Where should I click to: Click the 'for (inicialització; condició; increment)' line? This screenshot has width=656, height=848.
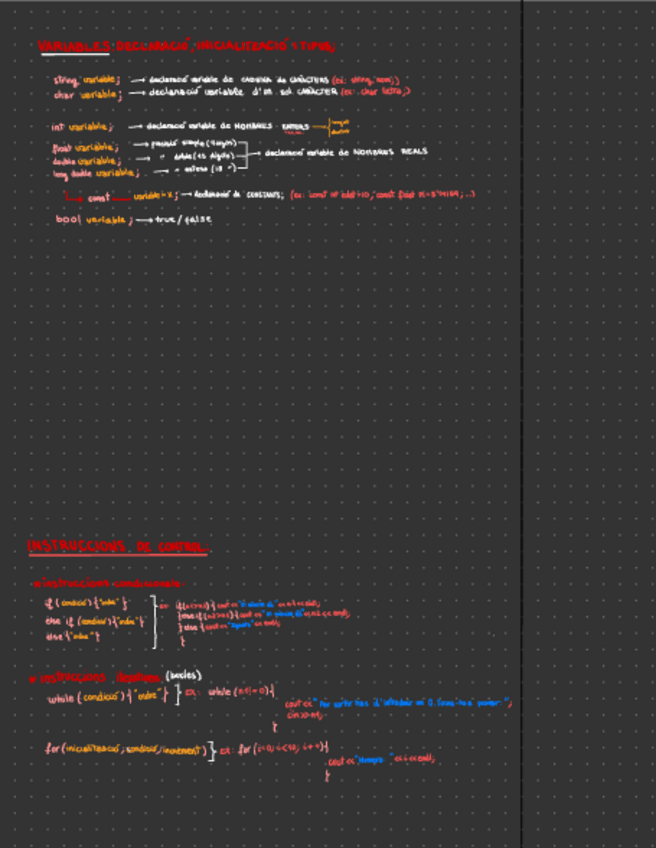[x=125, y=748]
